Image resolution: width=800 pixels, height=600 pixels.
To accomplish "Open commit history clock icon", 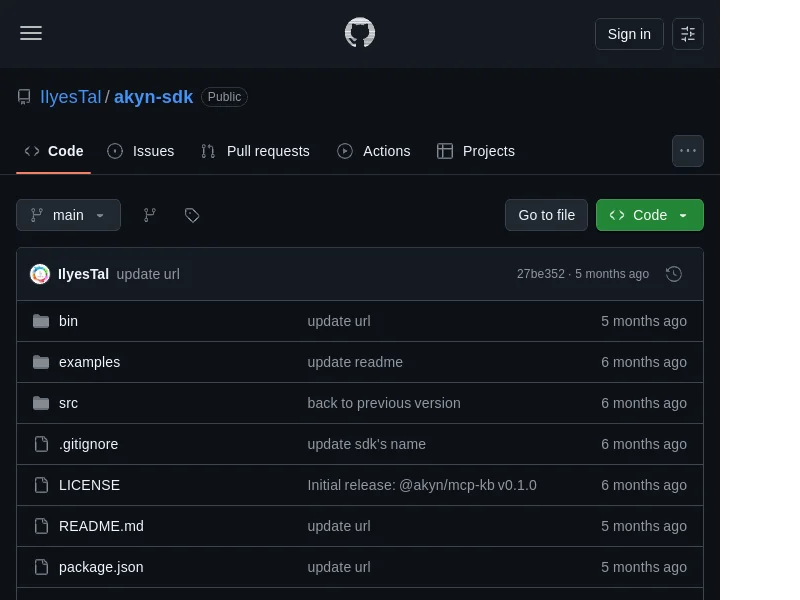I will pos(673,274).
